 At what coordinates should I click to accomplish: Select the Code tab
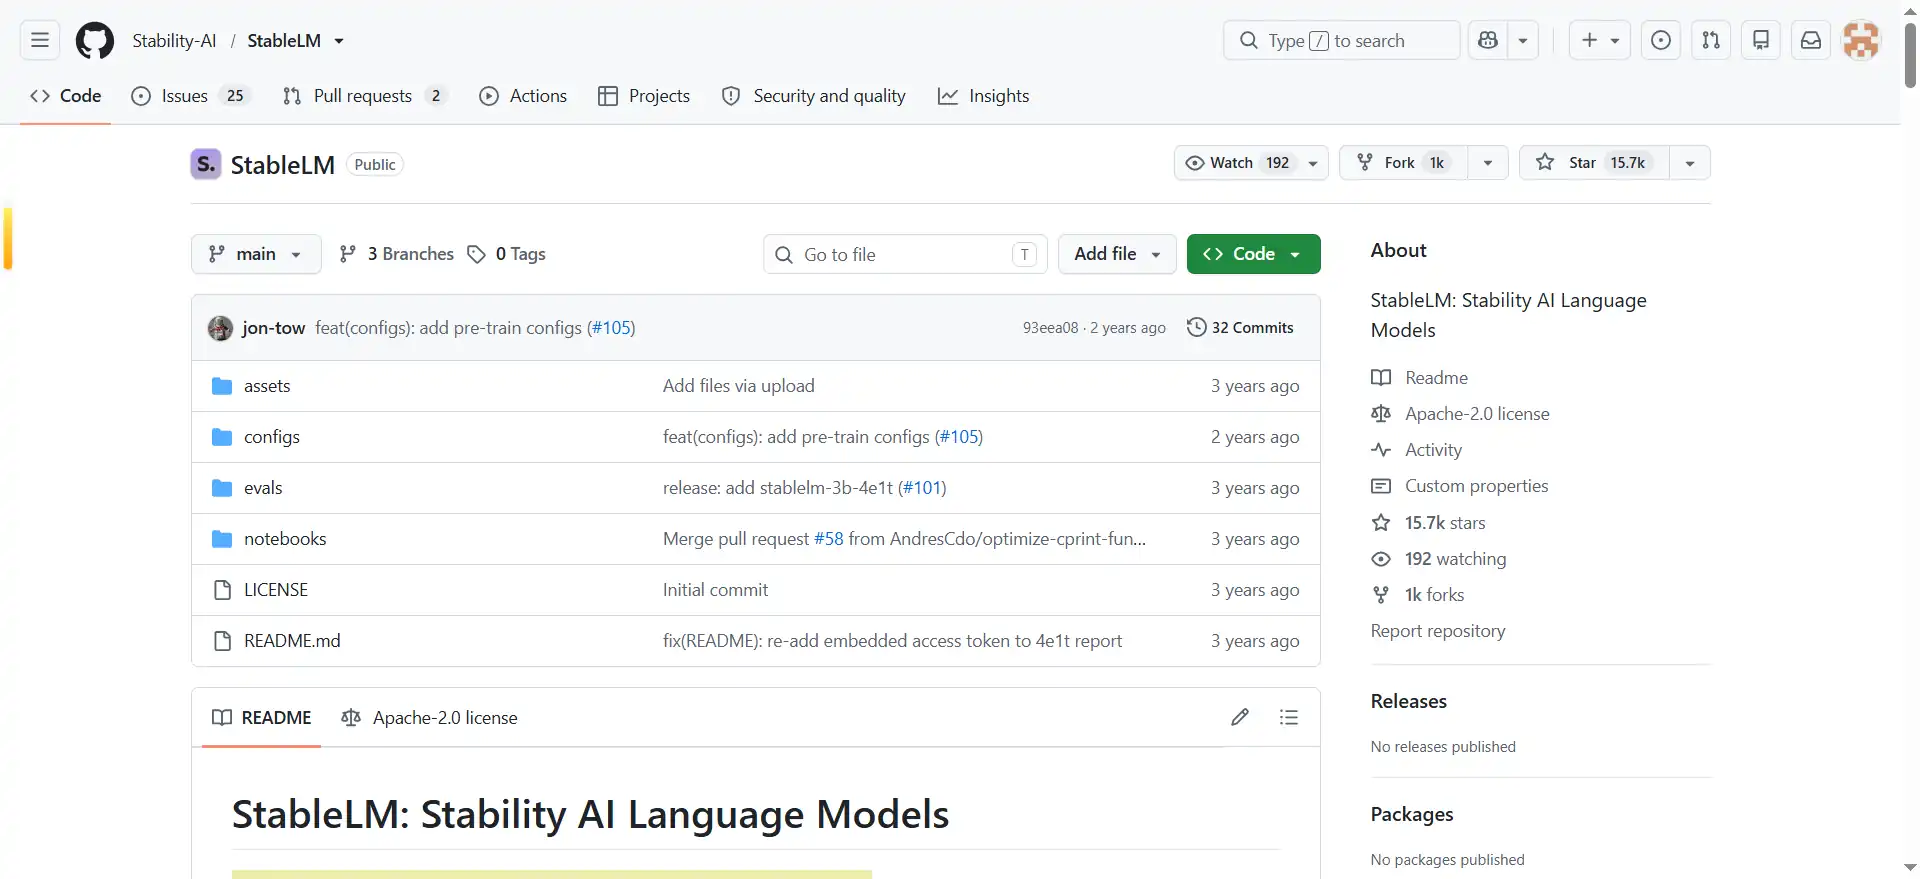[66, 96]
